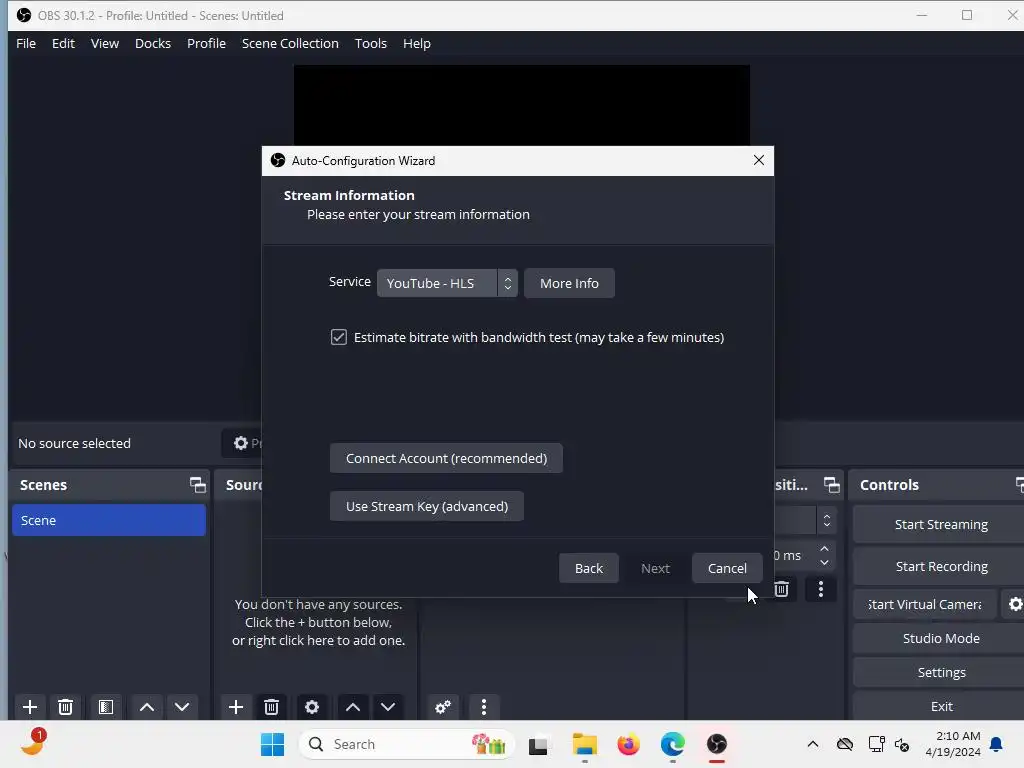Open transition properties three-dot menu
The height and width of the screenshot is (768, 1024).
(821, 589)
